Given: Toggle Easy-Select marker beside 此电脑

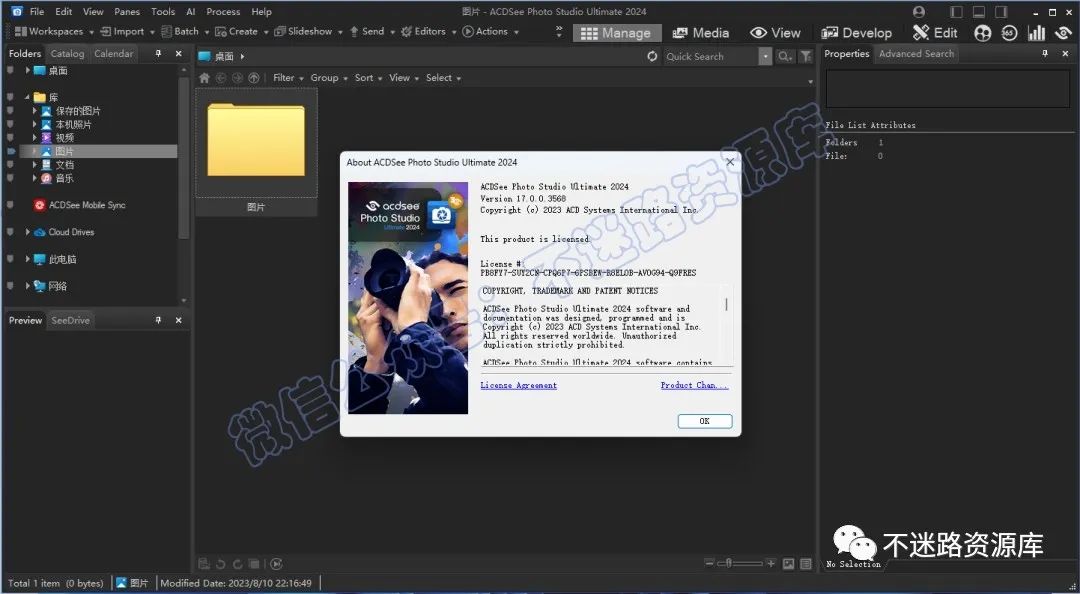Looking at the screenshot, I should pos(10,259).
